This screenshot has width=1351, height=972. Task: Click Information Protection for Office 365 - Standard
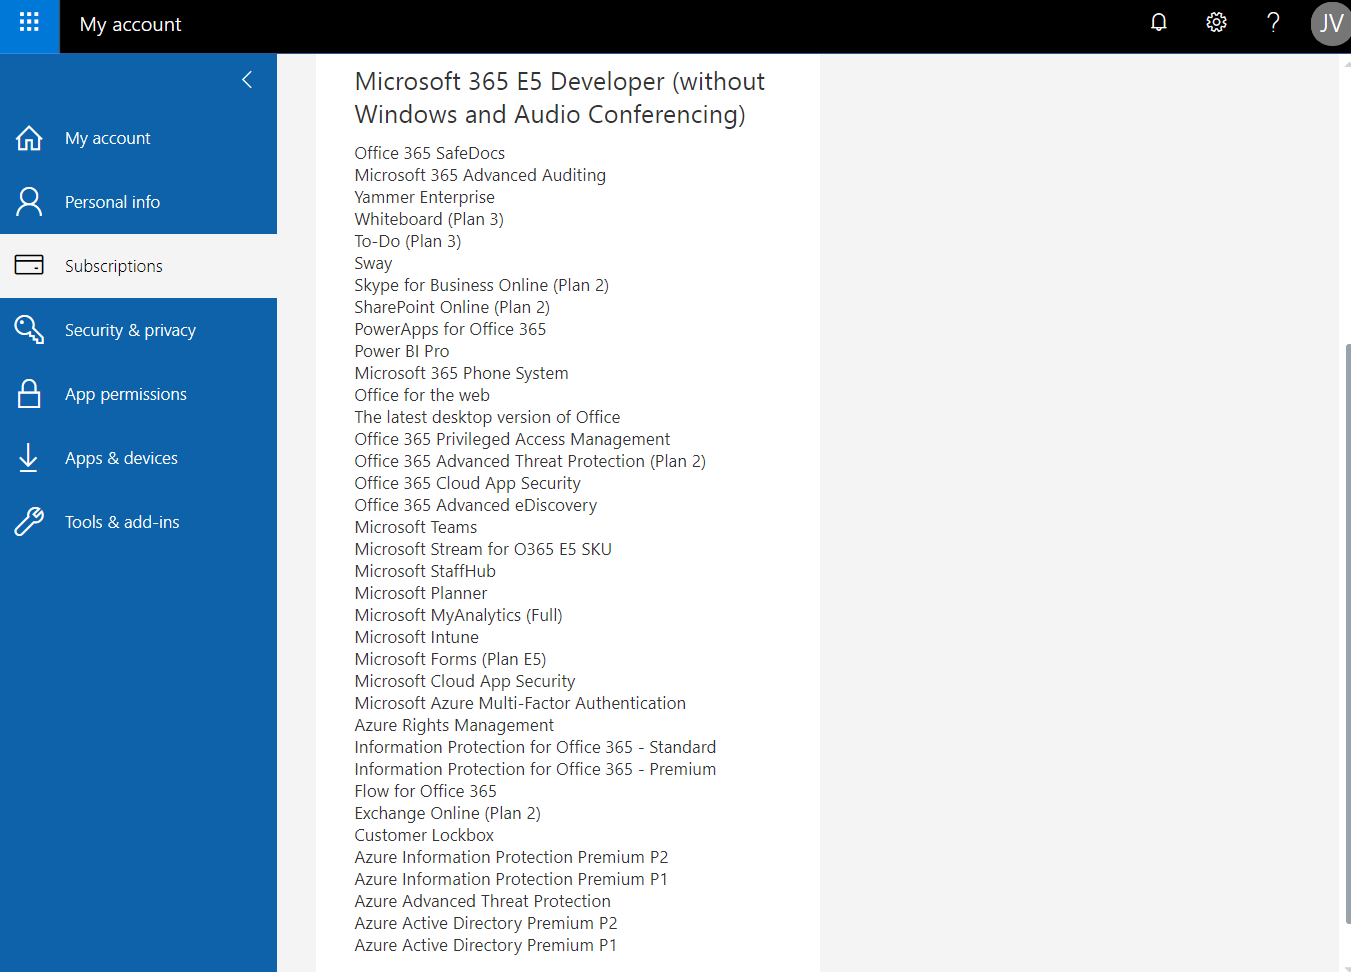click(x=535, y=747)
